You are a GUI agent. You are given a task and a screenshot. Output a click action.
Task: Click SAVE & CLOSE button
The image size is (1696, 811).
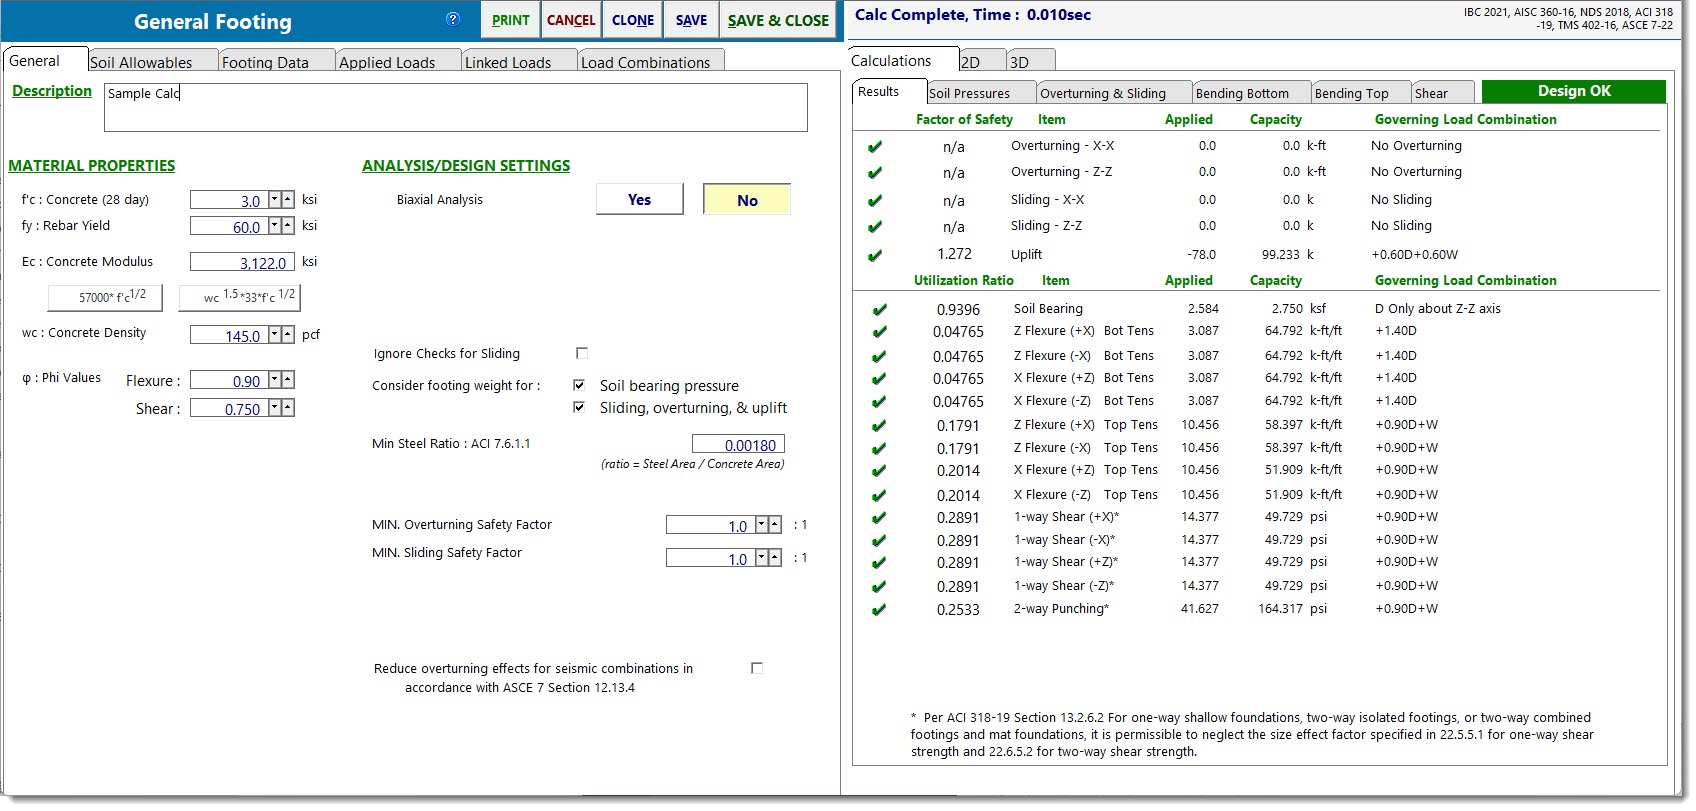click(x=778, y=20)
